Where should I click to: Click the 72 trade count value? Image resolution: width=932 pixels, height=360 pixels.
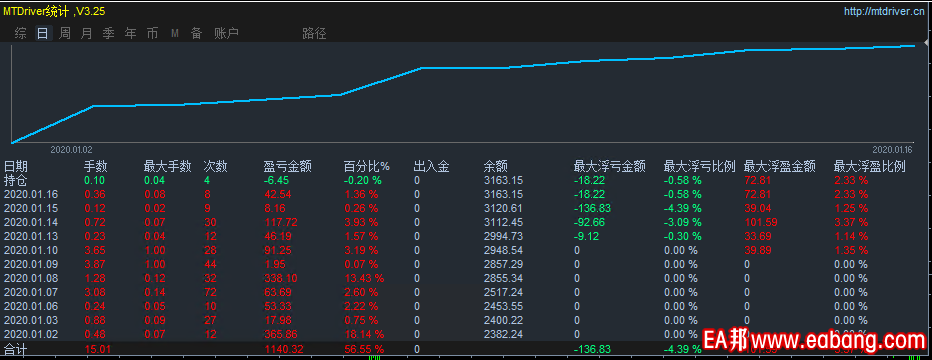(209, 292)
